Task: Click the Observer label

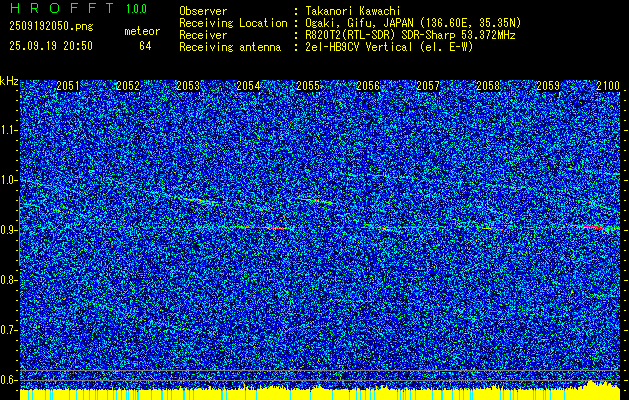Action: 203,11
